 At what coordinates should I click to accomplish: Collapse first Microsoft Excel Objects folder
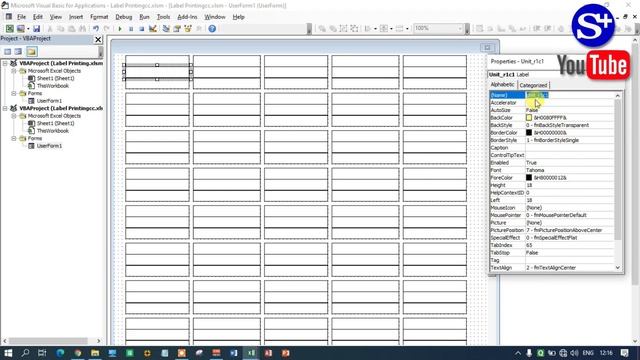[13, 71]
